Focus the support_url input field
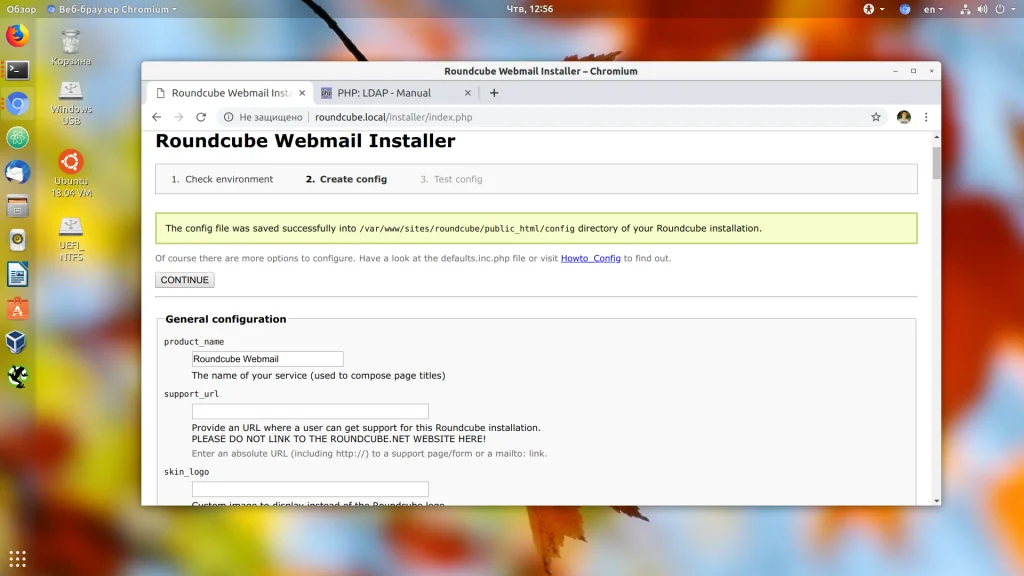This screenshot has height=576, width=1024. click(x=310, y=411)
